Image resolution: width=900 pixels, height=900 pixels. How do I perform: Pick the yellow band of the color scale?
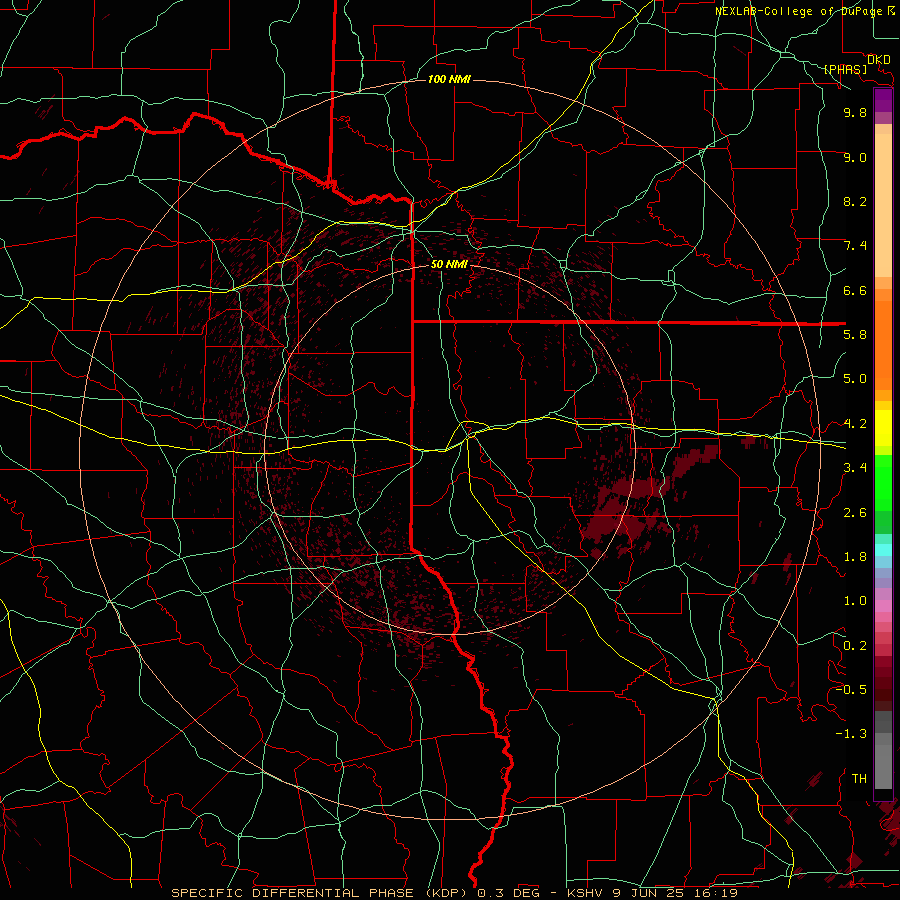[883, 428]
